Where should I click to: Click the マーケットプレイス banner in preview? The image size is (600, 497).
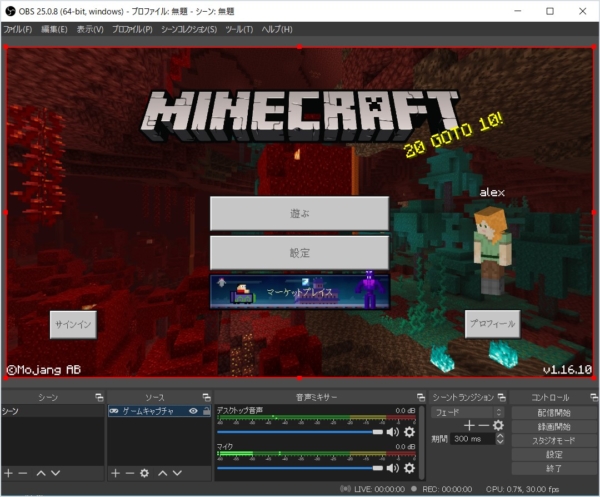pyautogui.click(x=300, y=292)
